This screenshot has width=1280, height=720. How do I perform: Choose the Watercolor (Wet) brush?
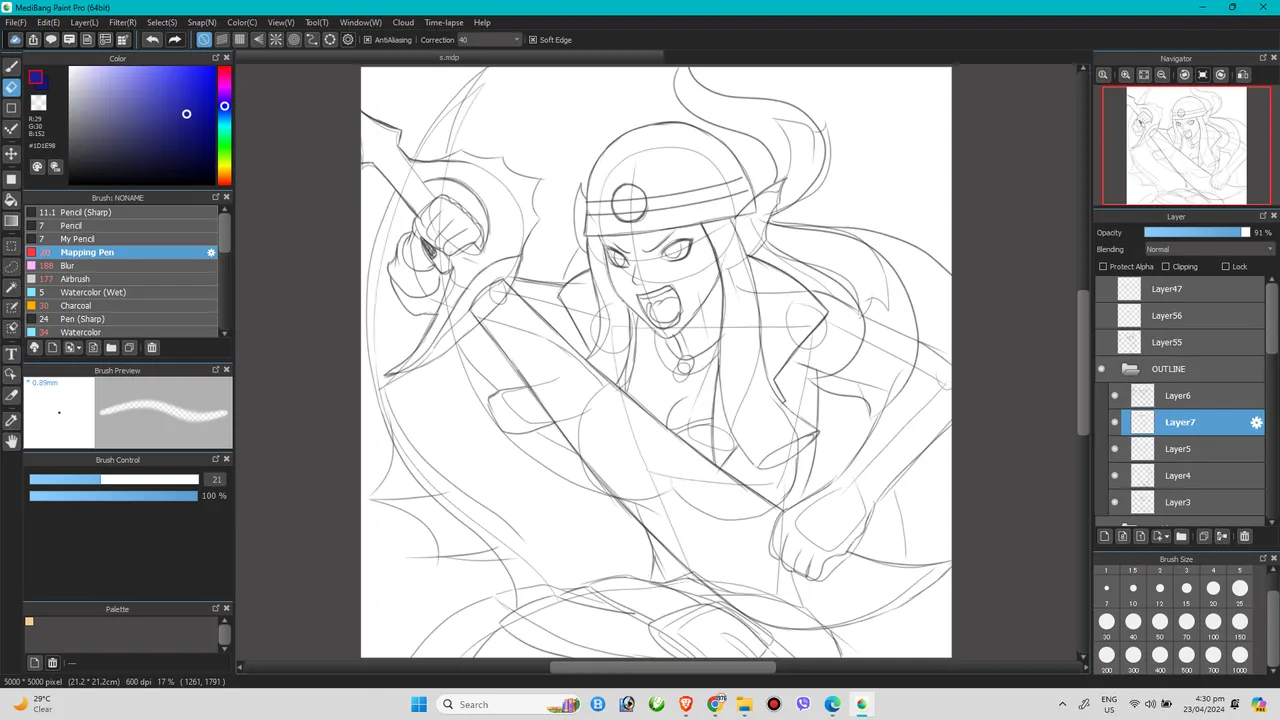click(x=121, y=292)
